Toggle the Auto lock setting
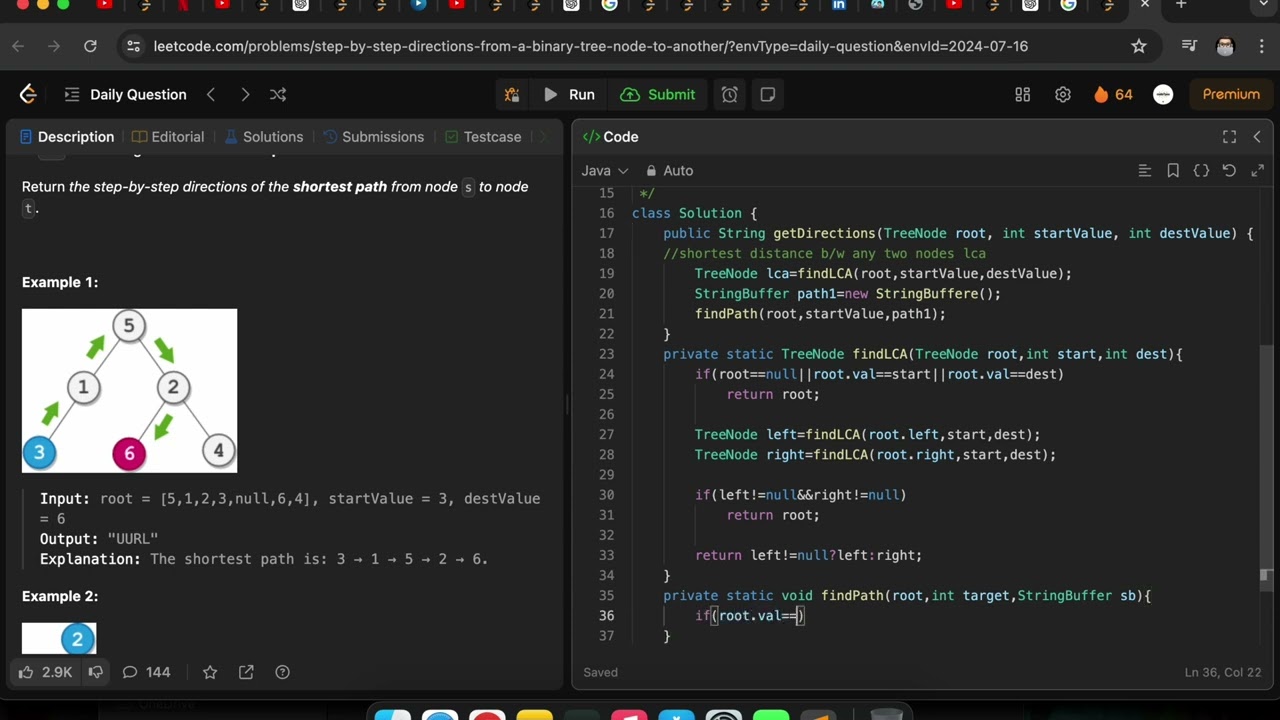The width and height of the screenshot is (1280, 720). pyautogui.click(x=669, y=171)
